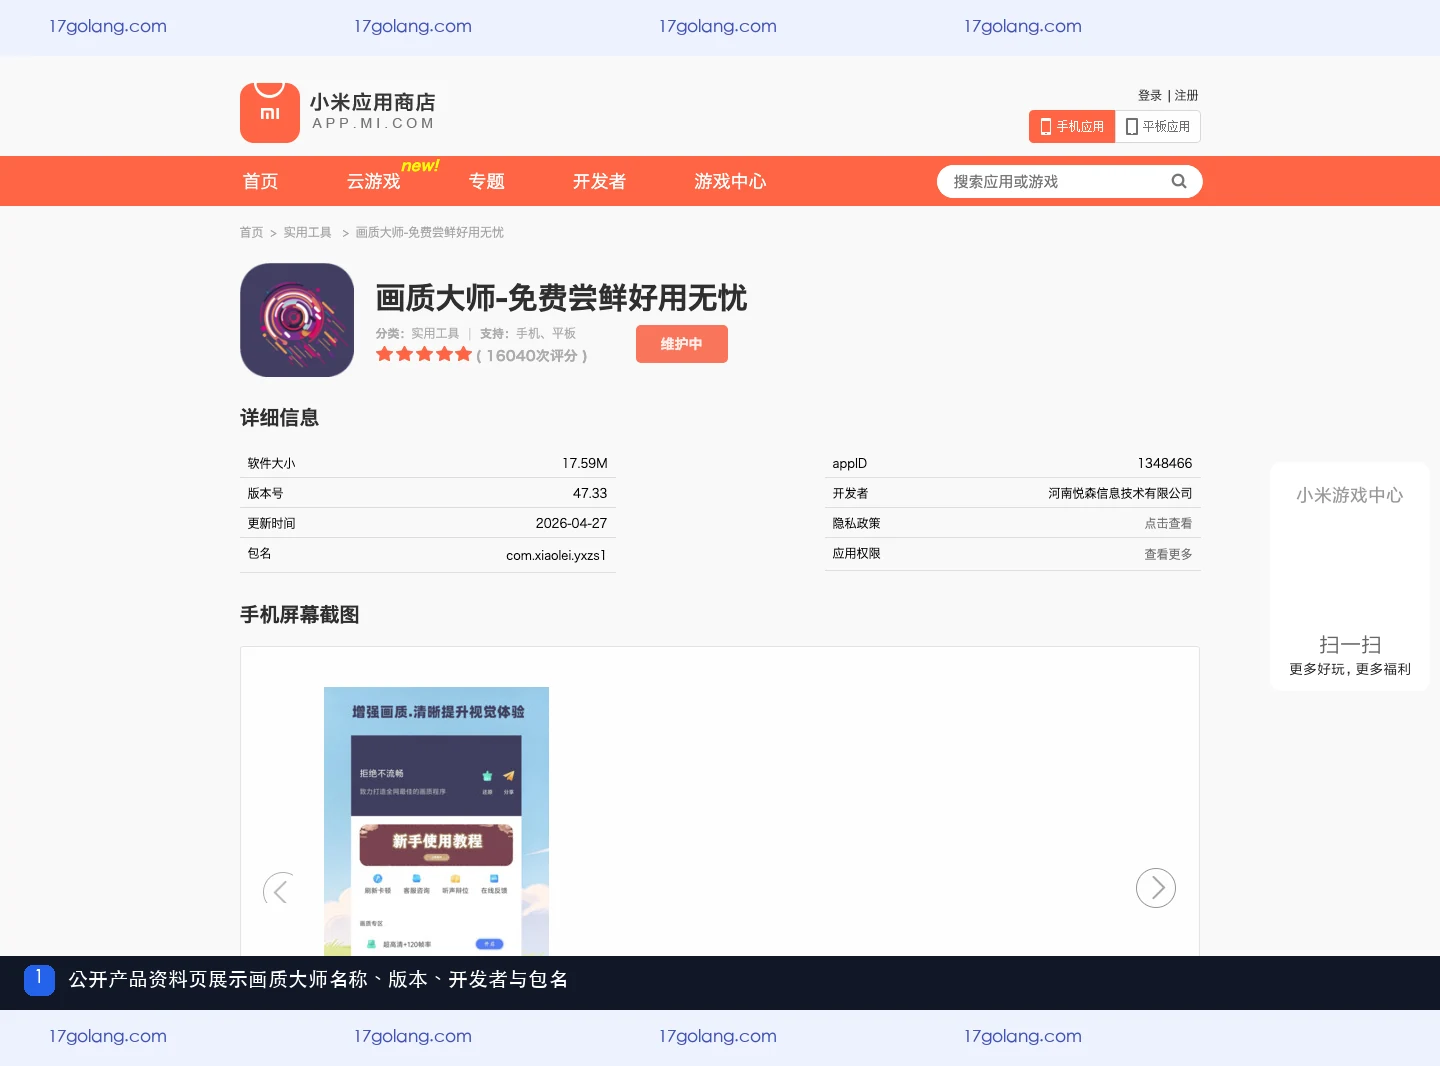Click the version number 47.33
1440x1066 pixels.
tap(590, 493)
